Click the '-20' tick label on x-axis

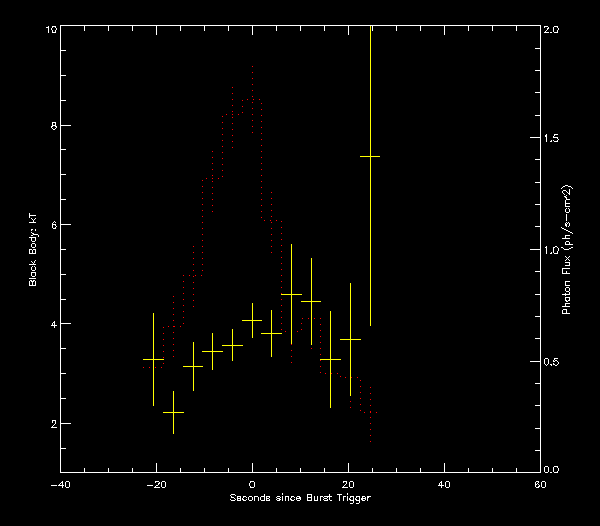click(155, 484)
